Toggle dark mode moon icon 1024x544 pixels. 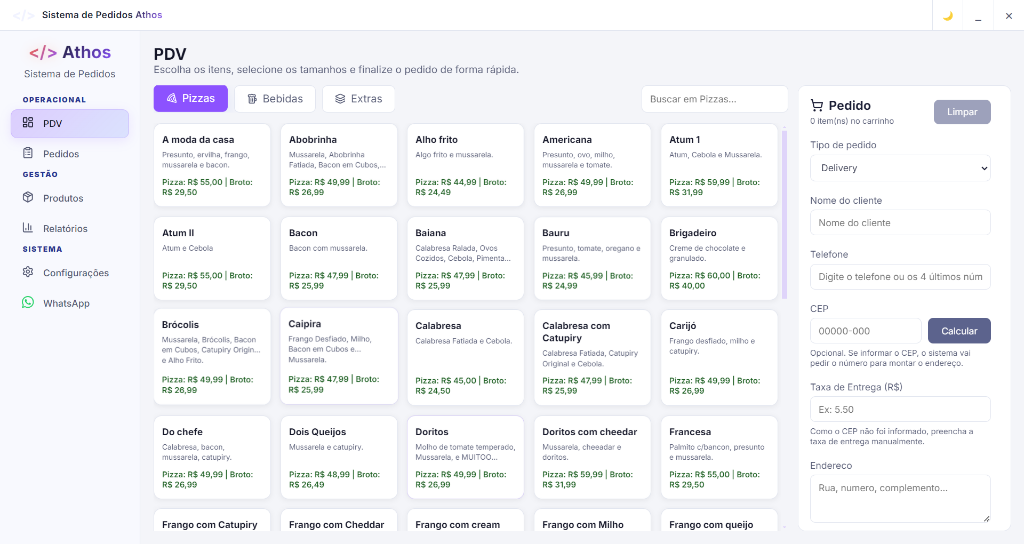pos(948,16)
